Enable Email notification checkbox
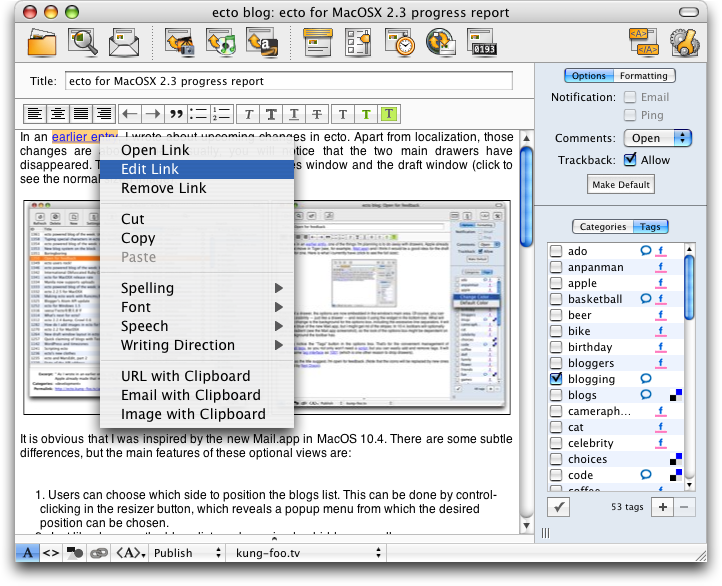 pyautogui.click(x=630, y=97)
